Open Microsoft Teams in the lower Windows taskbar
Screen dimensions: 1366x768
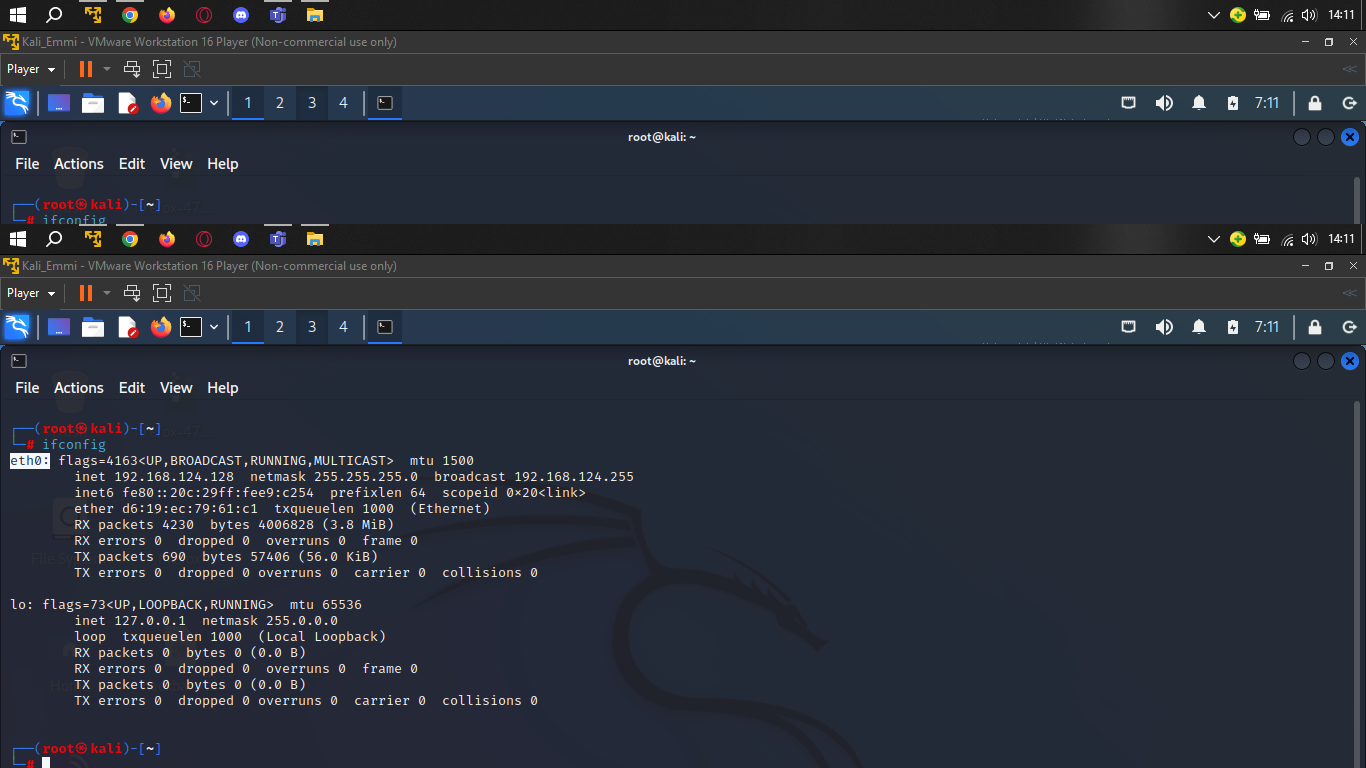tap(278, 239)
